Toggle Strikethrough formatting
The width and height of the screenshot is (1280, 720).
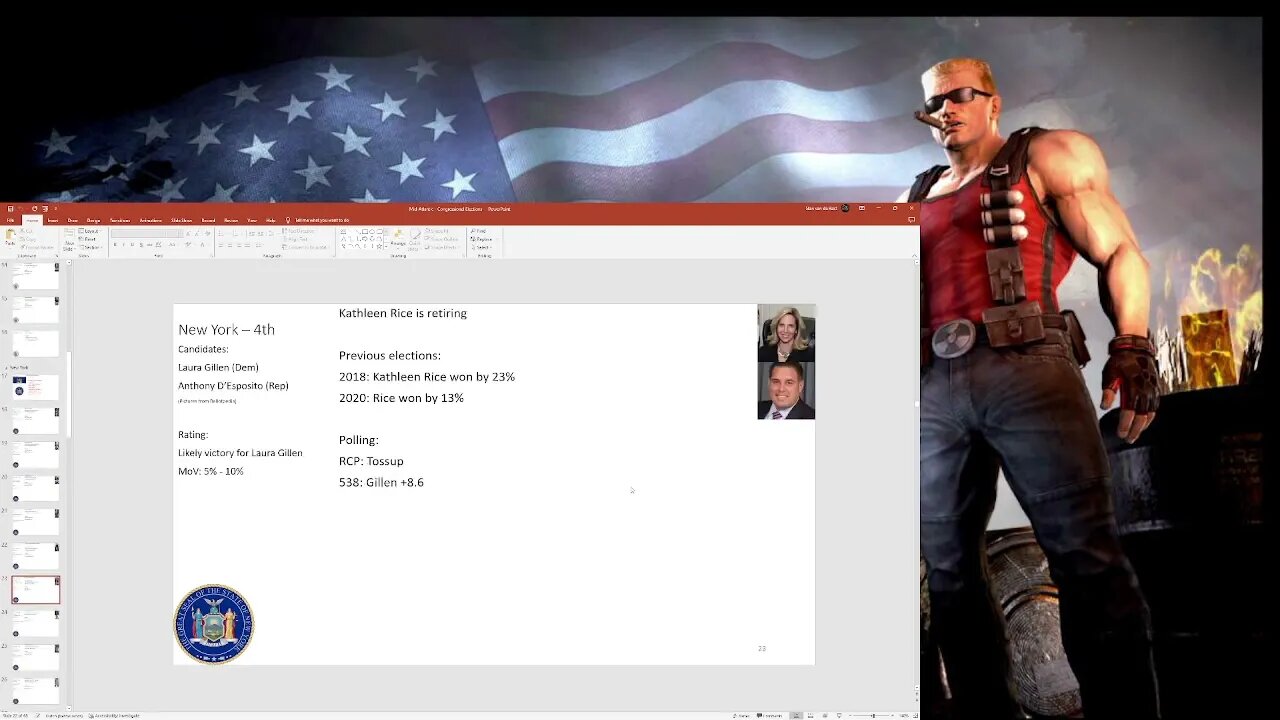[x=150, y=245]
